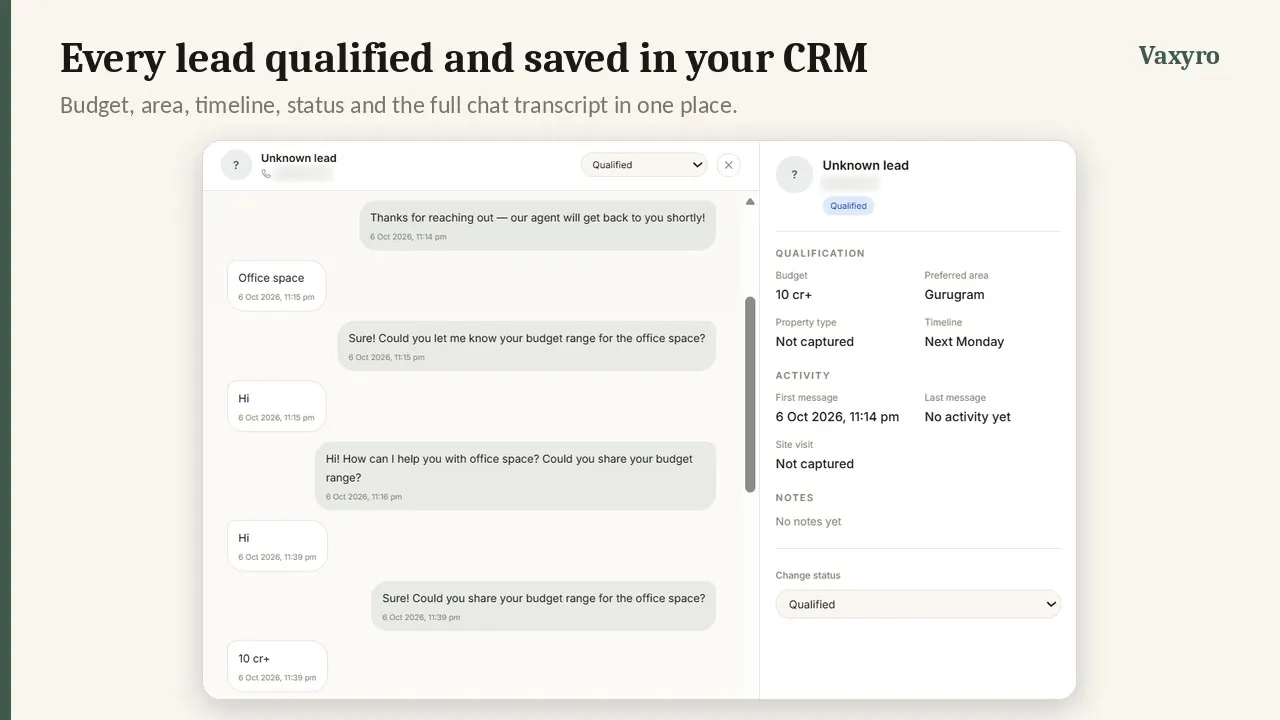Open the Qualified status dropdown in the chat header
The height and width of the screenshot is (720, 1280).
pos(644,165)
